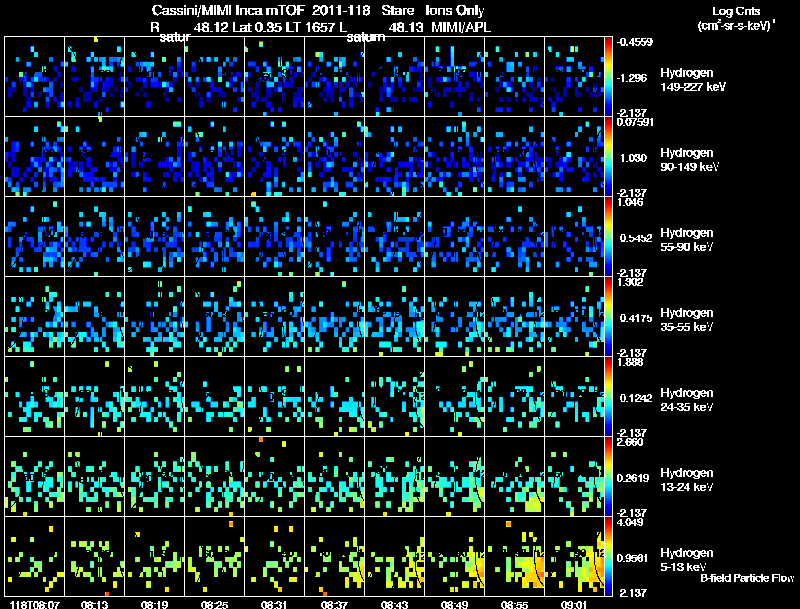Click the '0.07591' colorbar value

tap(635, 122)
